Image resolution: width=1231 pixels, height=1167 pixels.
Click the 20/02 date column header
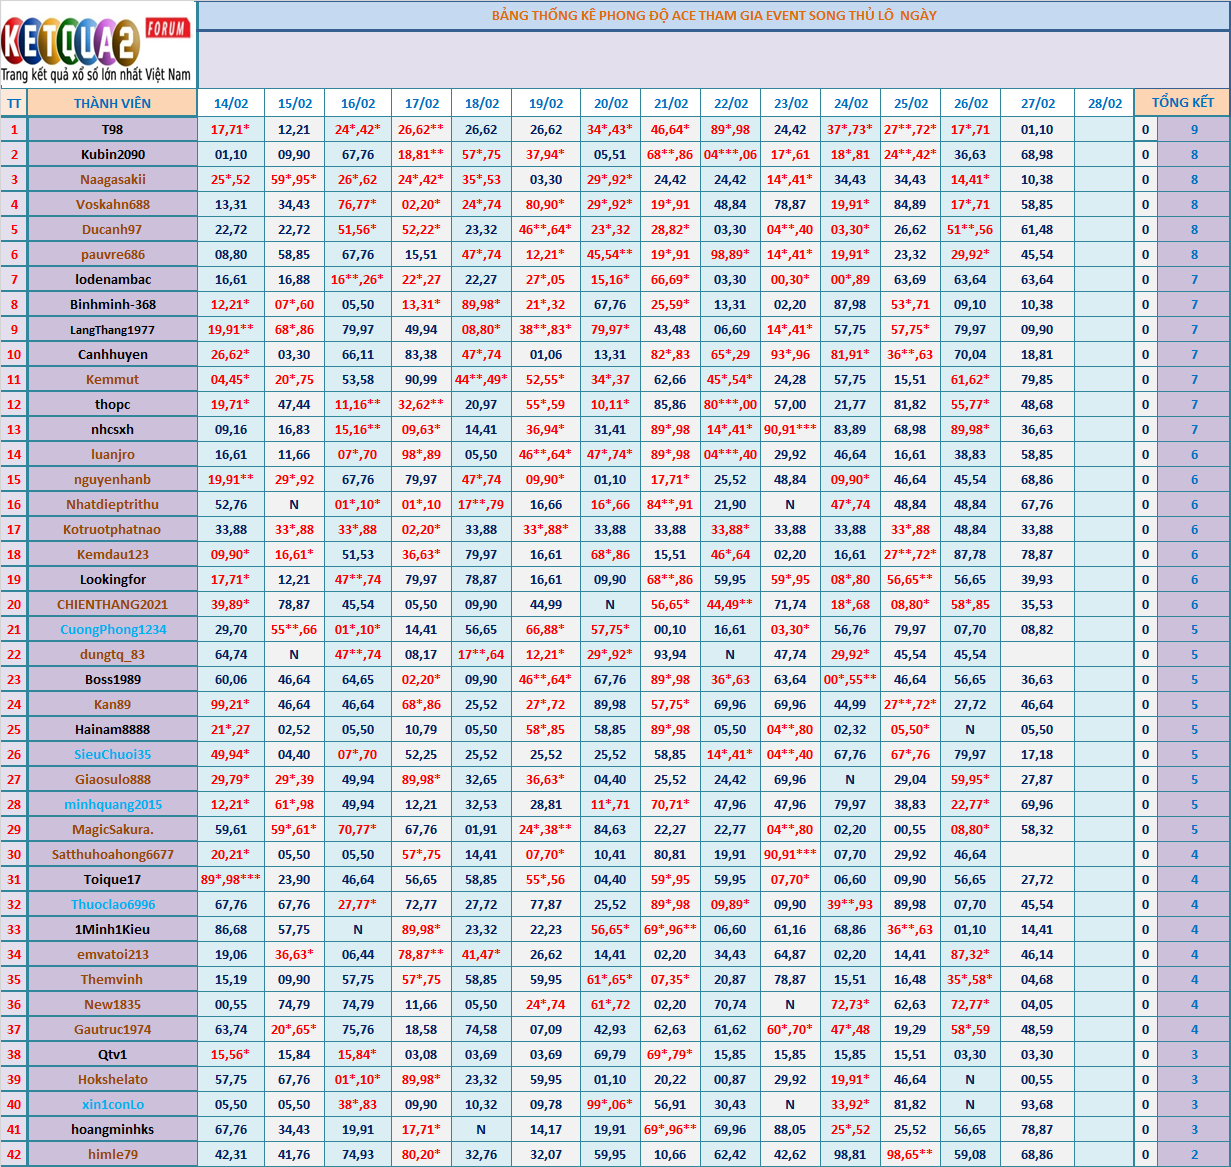[x=611, y=103]
